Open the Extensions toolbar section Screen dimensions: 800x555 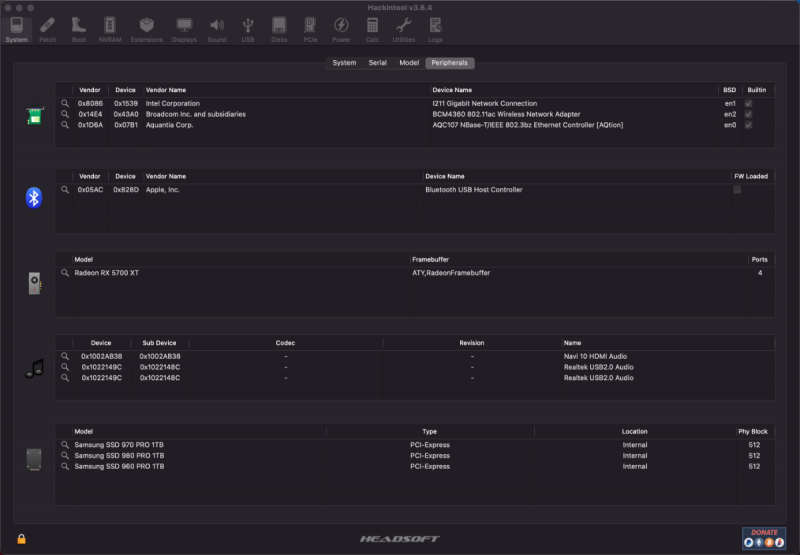tap(146, 28)
